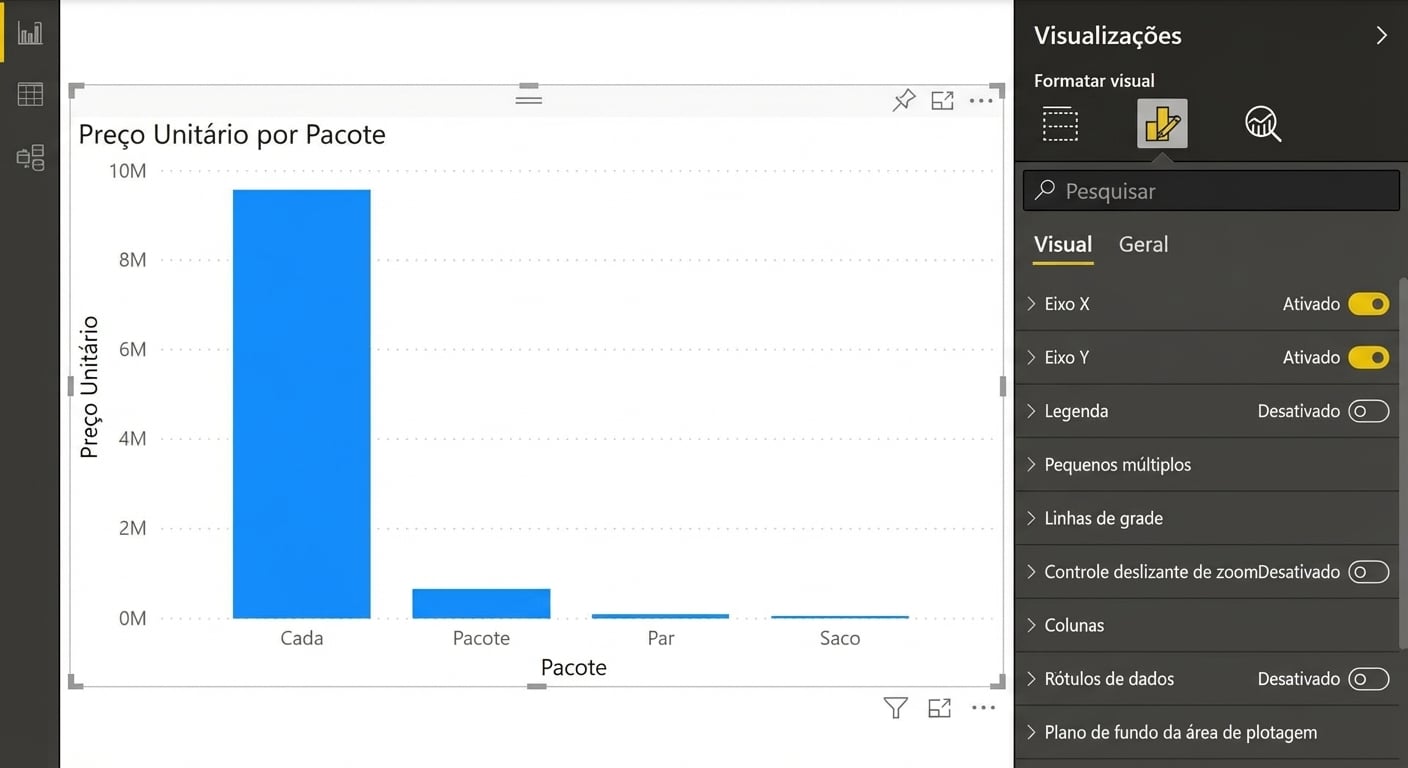
Task: Expand the Colunas section
Action: click(1074, 625)
